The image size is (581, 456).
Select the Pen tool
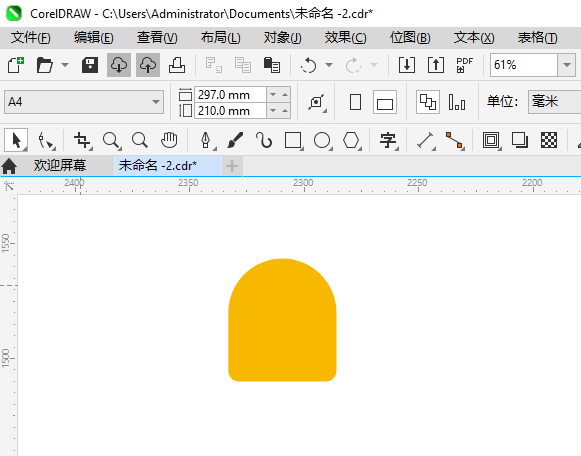tap(206, 141)
